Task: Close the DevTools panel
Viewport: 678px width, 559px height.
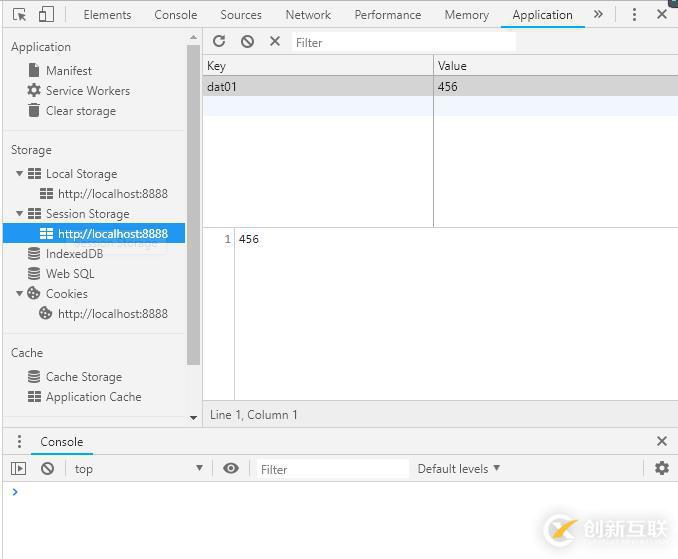Action: pyautogui.click(x=662, y=14)
